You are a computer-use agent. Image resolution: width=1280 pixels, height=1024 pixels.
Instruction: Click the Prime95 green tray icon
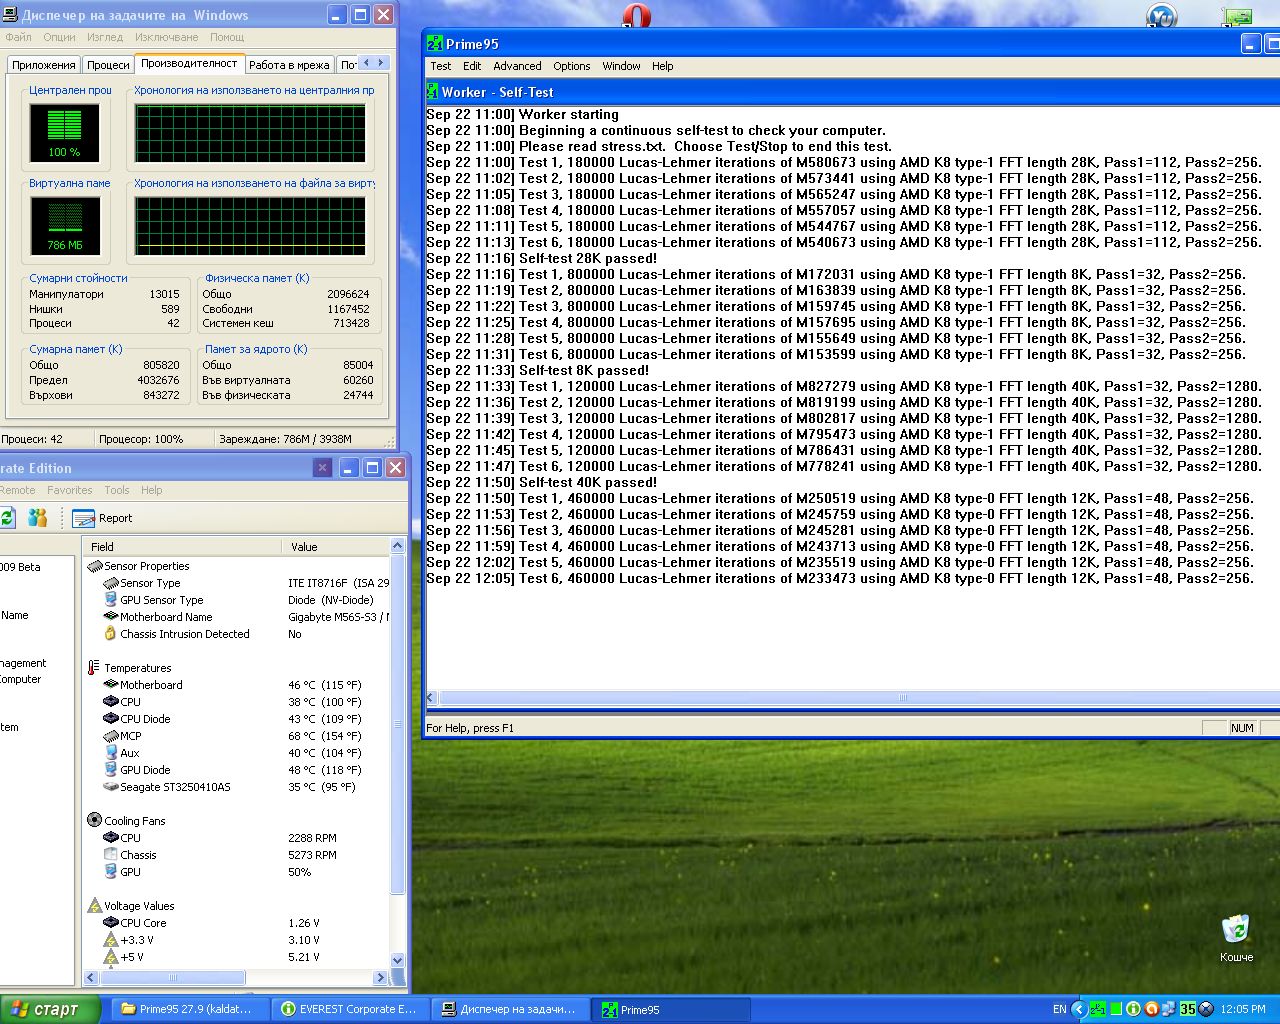point(1098,1009)
